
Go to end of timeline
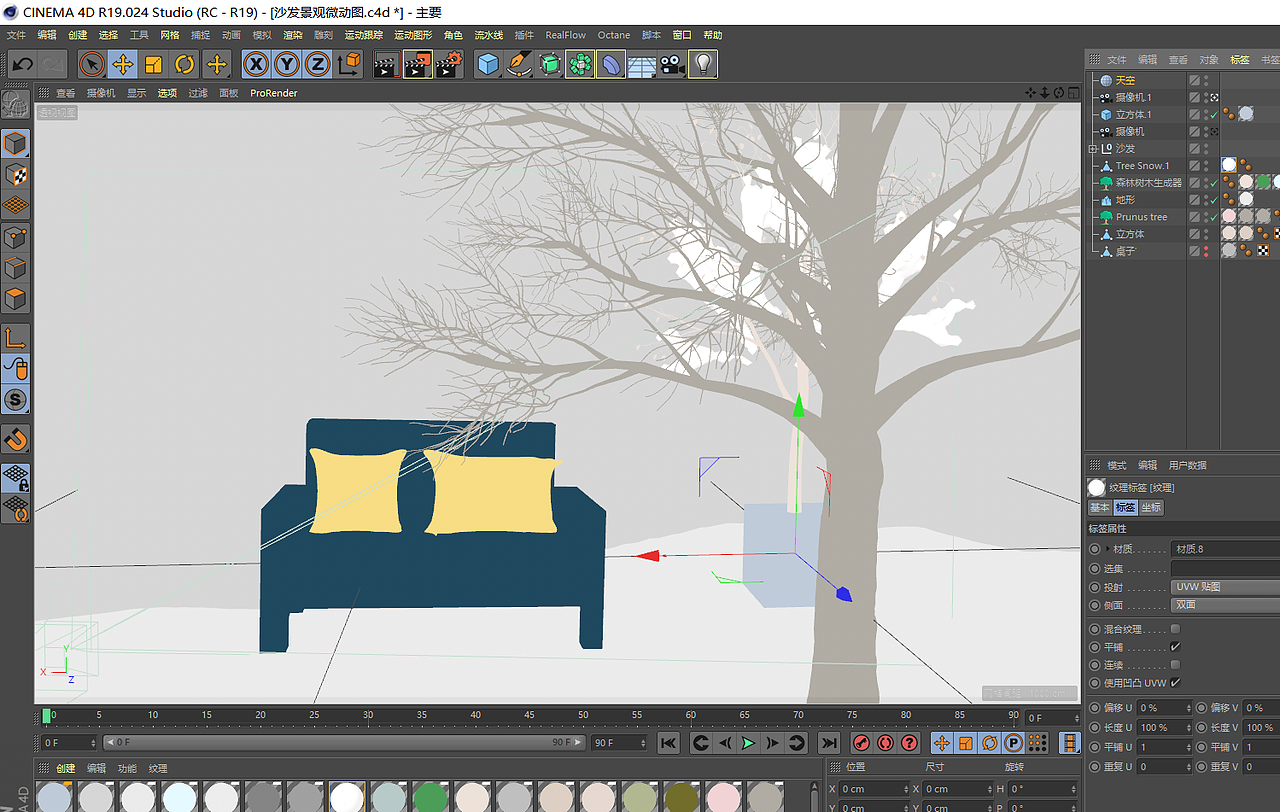(x=829, y=743)
